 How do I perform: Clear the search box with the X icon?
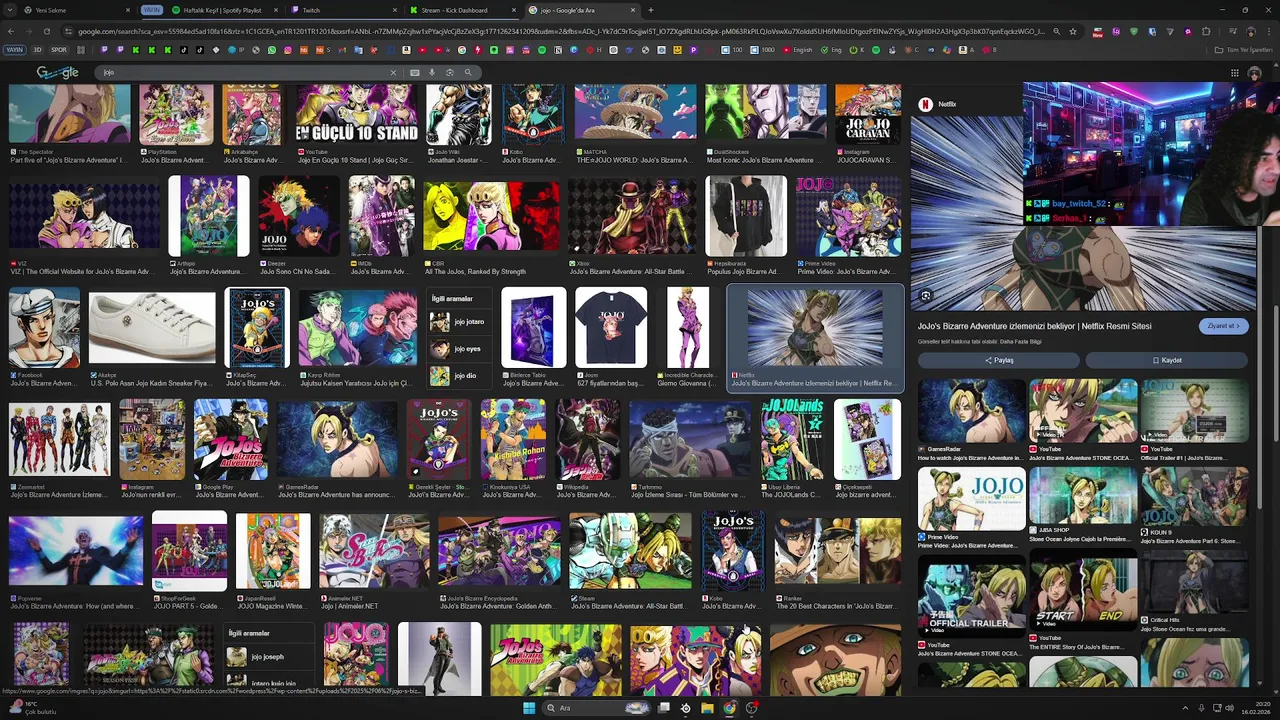coord(393,72)
